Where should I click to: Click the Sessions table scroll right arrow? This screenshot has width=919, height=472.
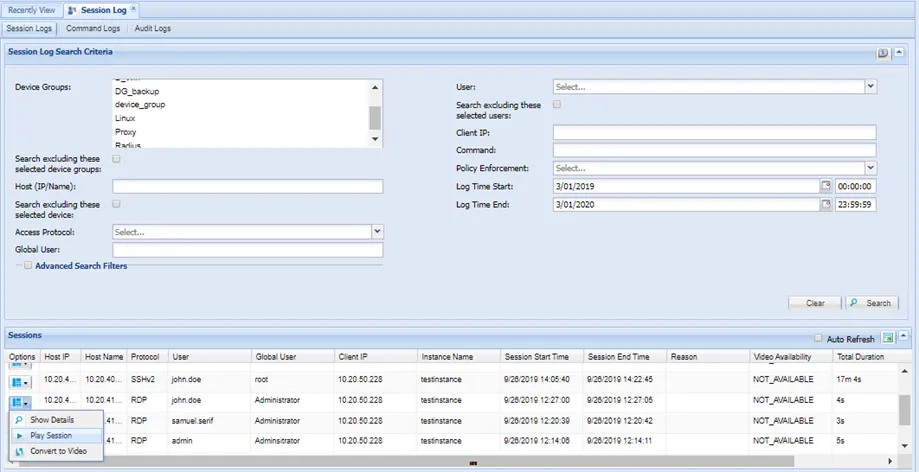[890, 461]
